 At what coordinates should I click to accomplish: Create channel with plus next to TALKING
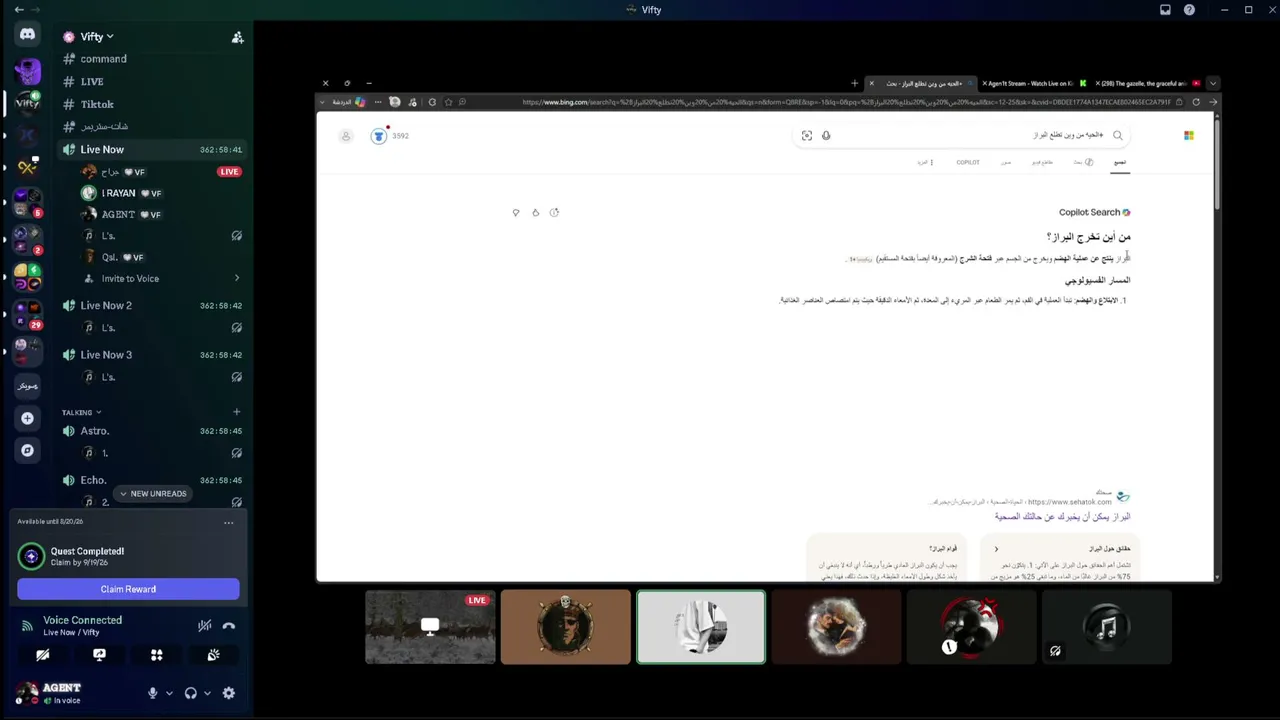[236, 412]
